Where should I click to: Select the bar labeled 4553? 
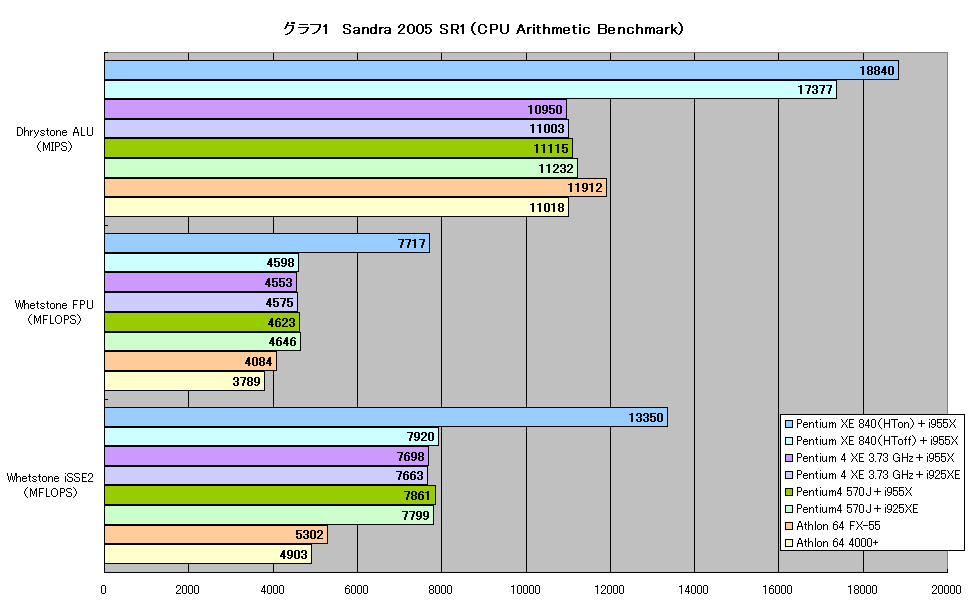click(x=200, y=282)
